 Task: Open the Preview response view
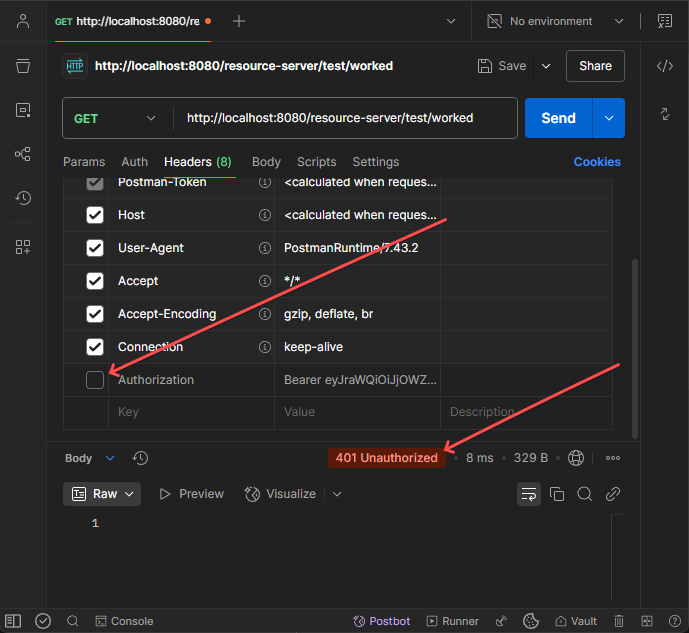tap(192, 494)
